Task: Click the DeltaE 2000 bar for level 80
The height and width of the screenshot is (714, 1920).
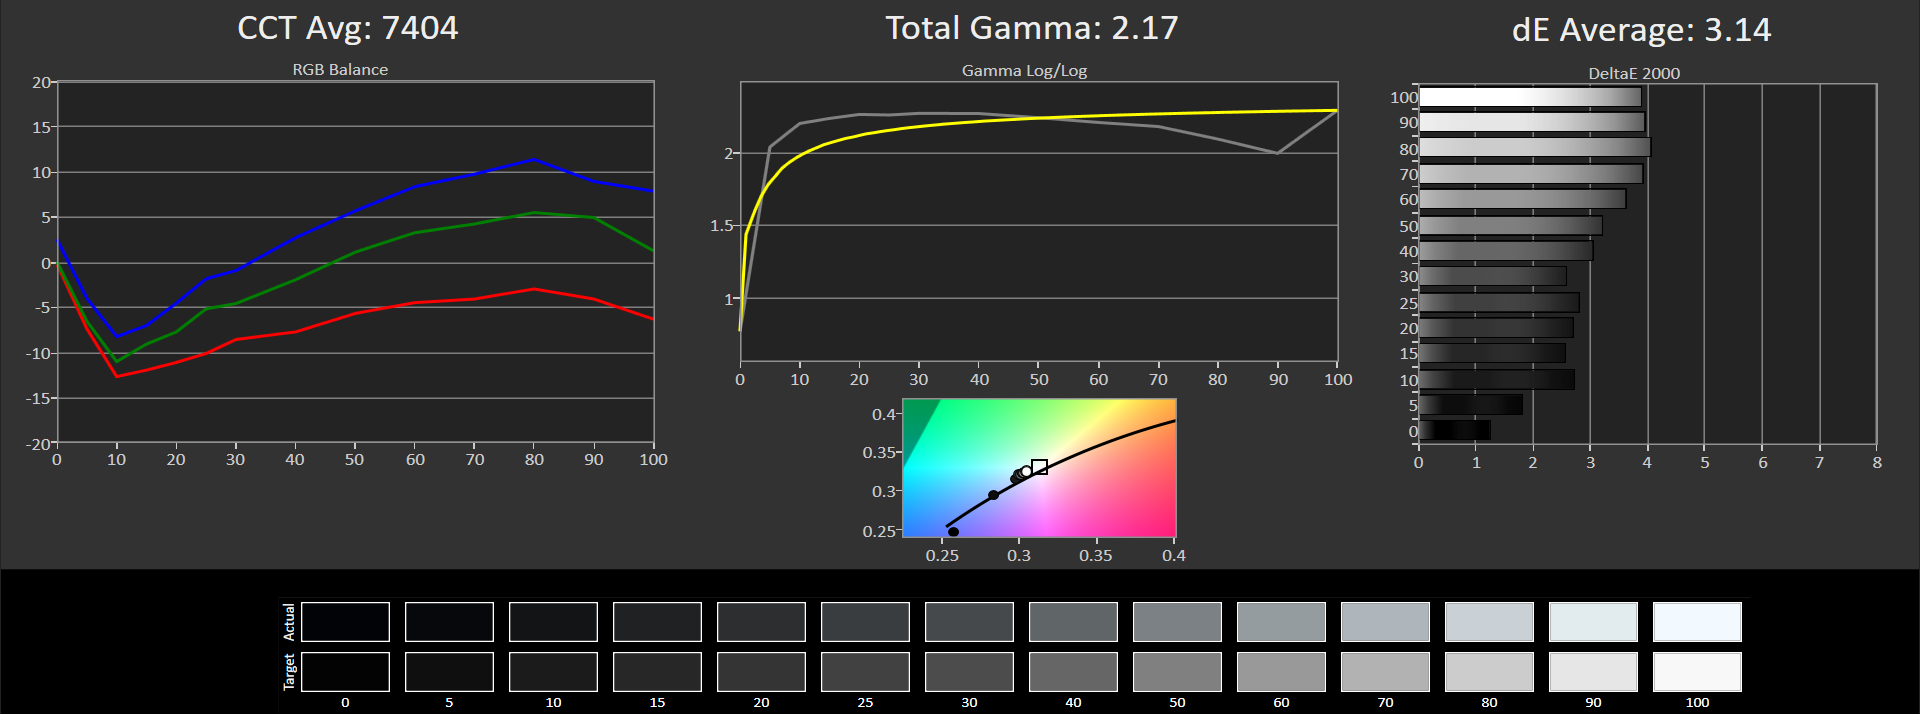Action: click(x=1534, y=148)
